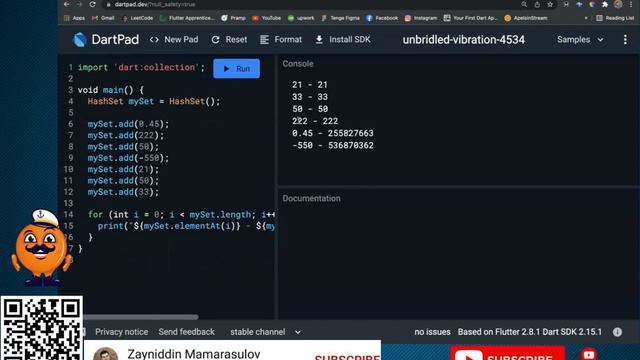Viewport: 640px width, 360px height.
Task: Click the Console panel header
Action: pos(298,64)
